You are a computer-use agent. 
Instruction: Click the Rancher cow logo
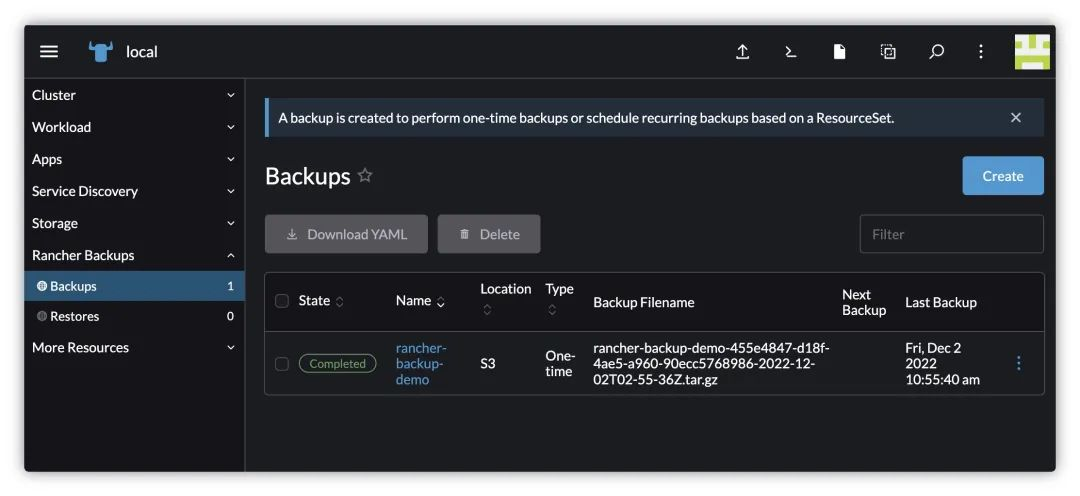coord(101,52)
